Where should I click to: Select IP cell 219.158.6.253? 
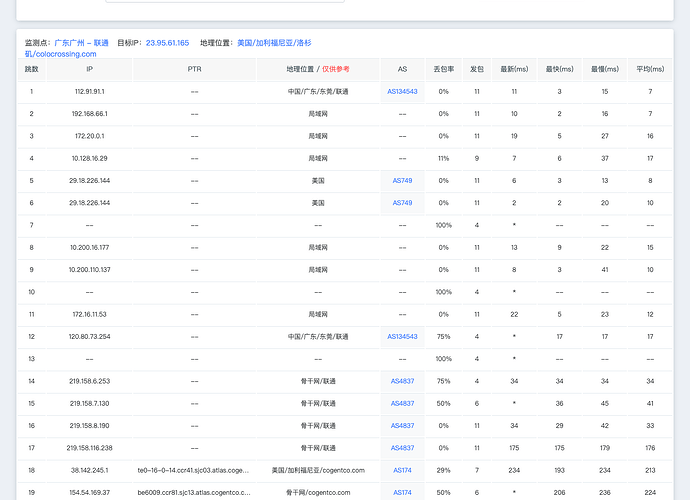89,381
